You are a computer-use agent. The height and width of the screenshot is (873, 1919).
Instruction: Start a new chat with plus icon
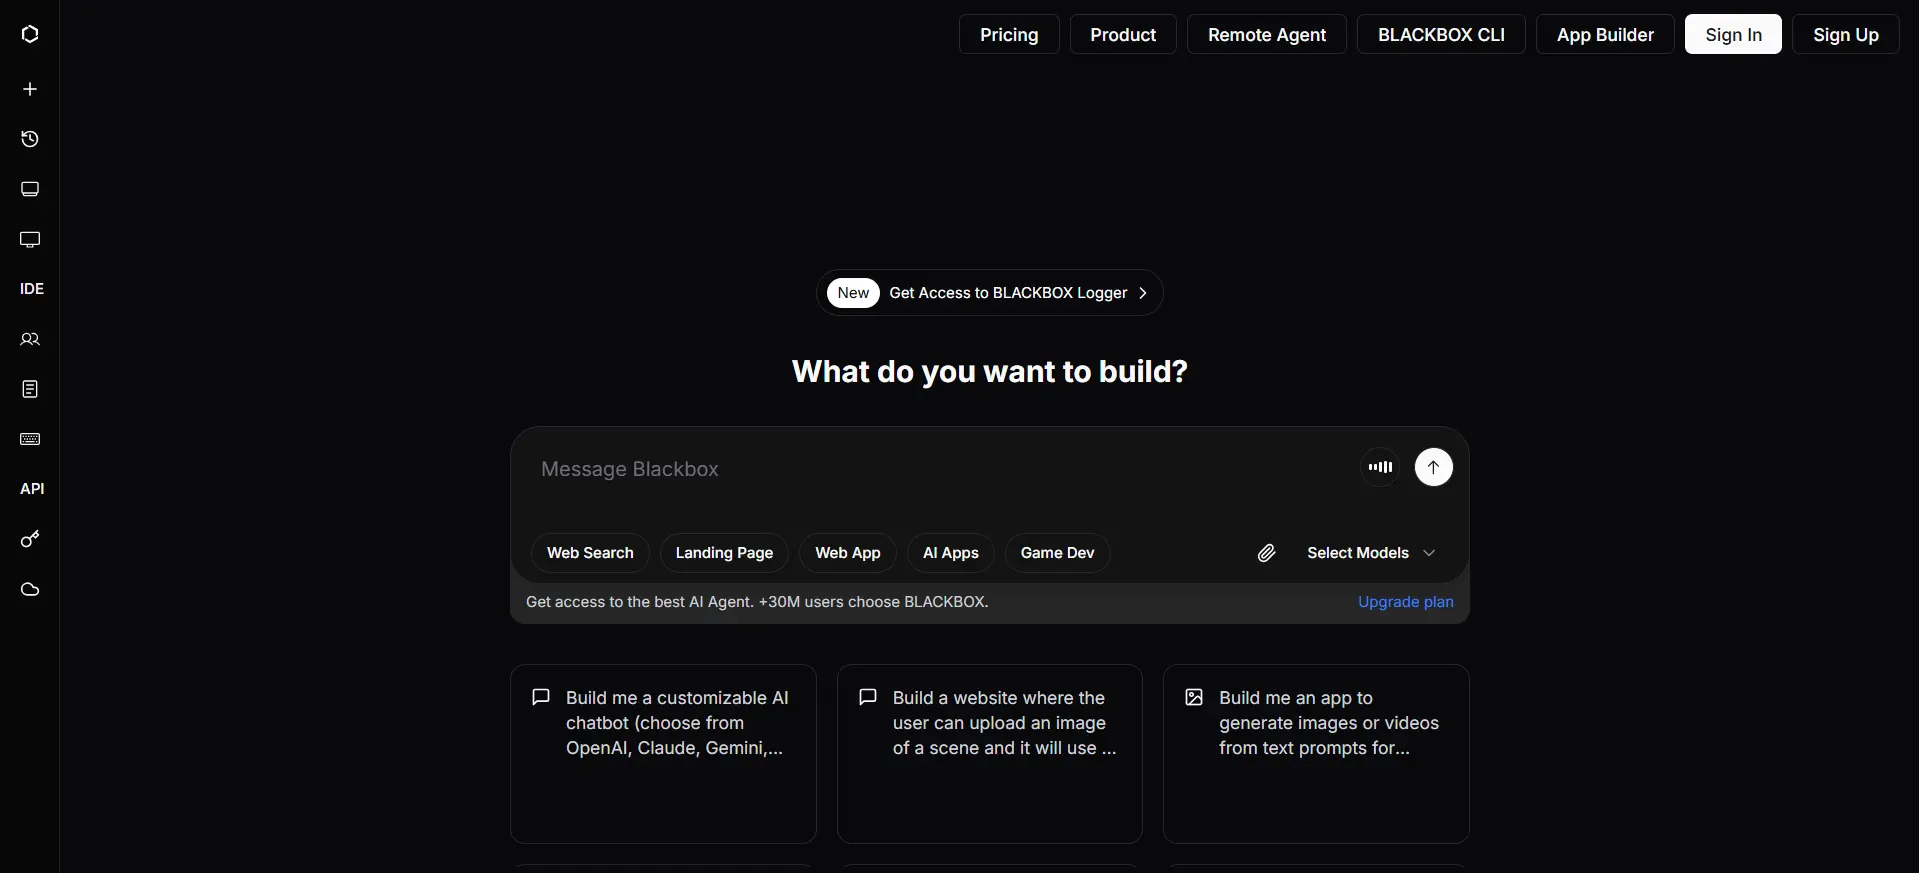click(30, 89)
